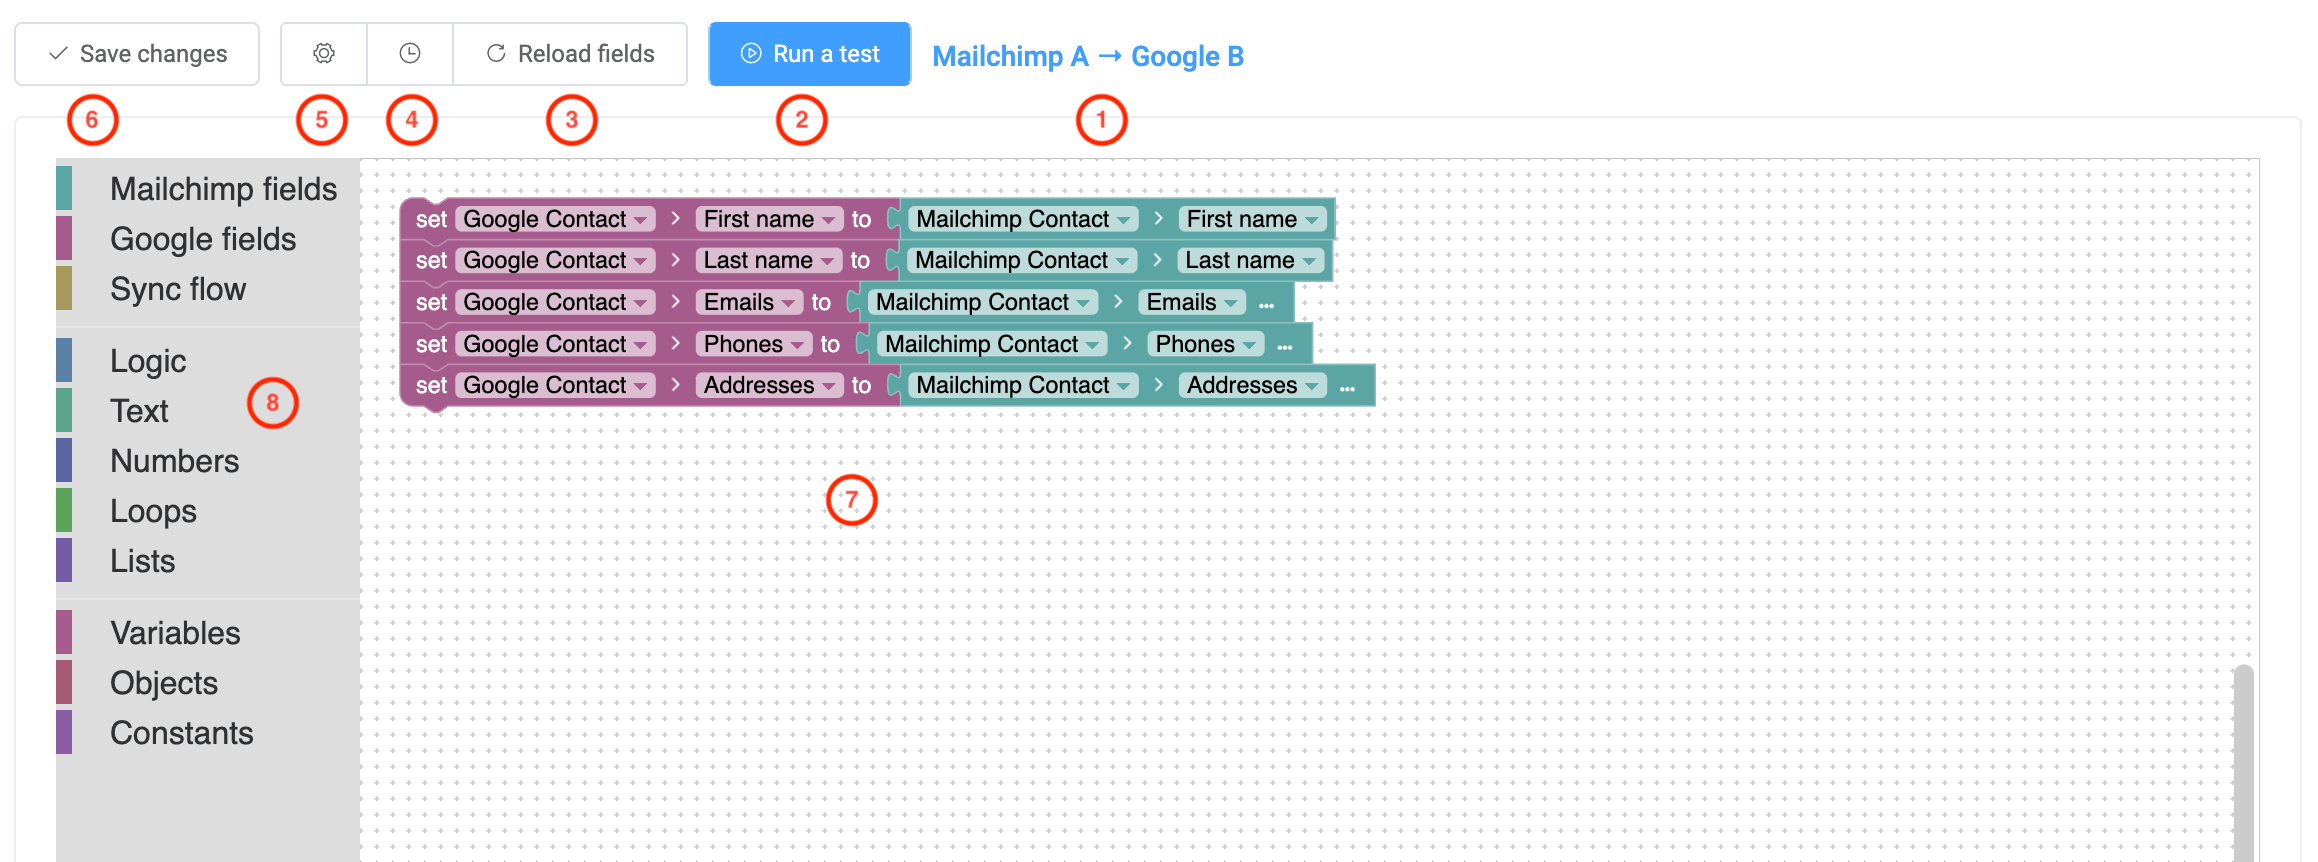
Task: Click green swatch beside Loops
Action: (x=64, y=511)
